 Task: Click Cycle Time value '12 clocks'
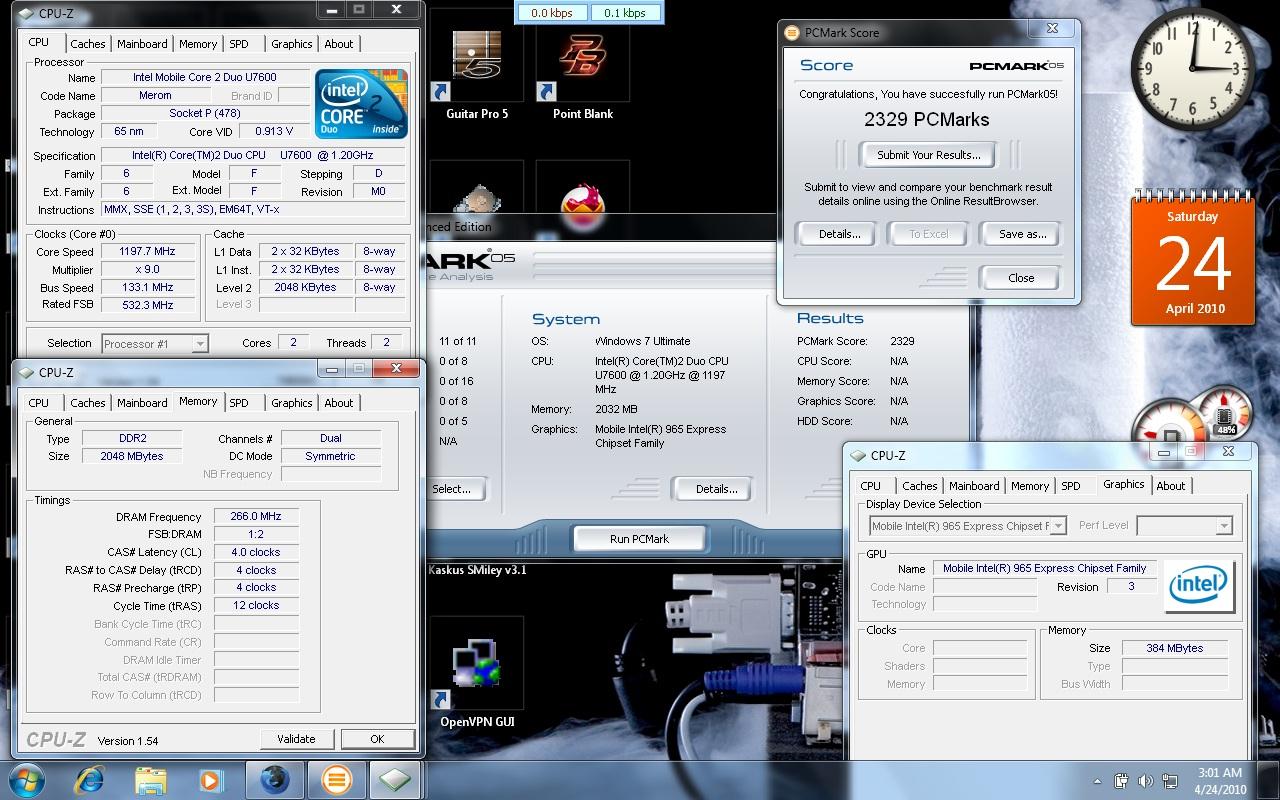pyautogui.click(x=256, y=605)
